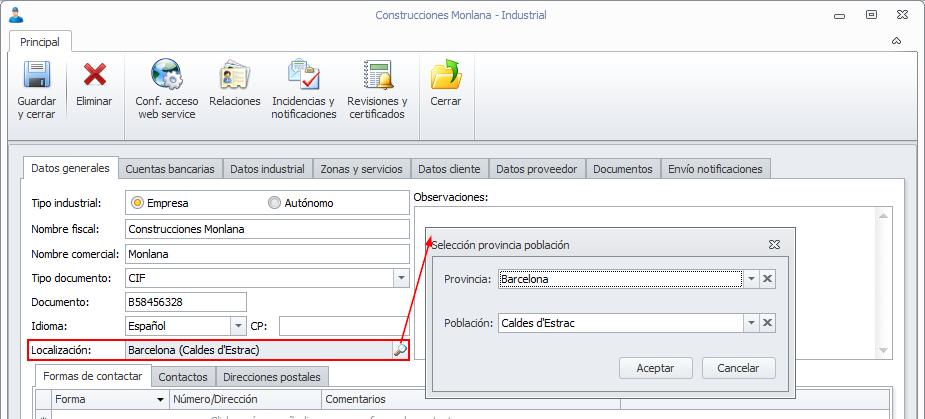The height and width of the screenshot is (419, 925).
Task: Select the Empresa radio button
Action: (x=138, y=203)
